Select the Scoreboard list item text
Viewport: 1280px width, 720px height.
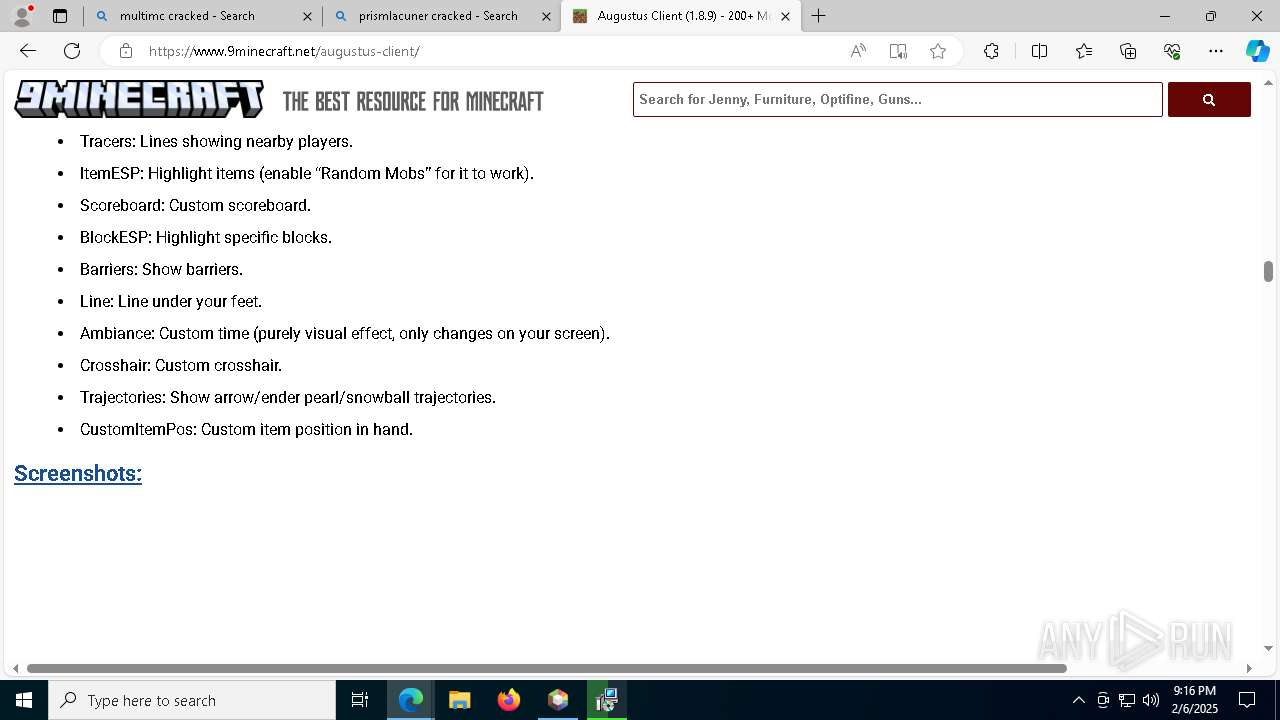click(x=195, y=205)
